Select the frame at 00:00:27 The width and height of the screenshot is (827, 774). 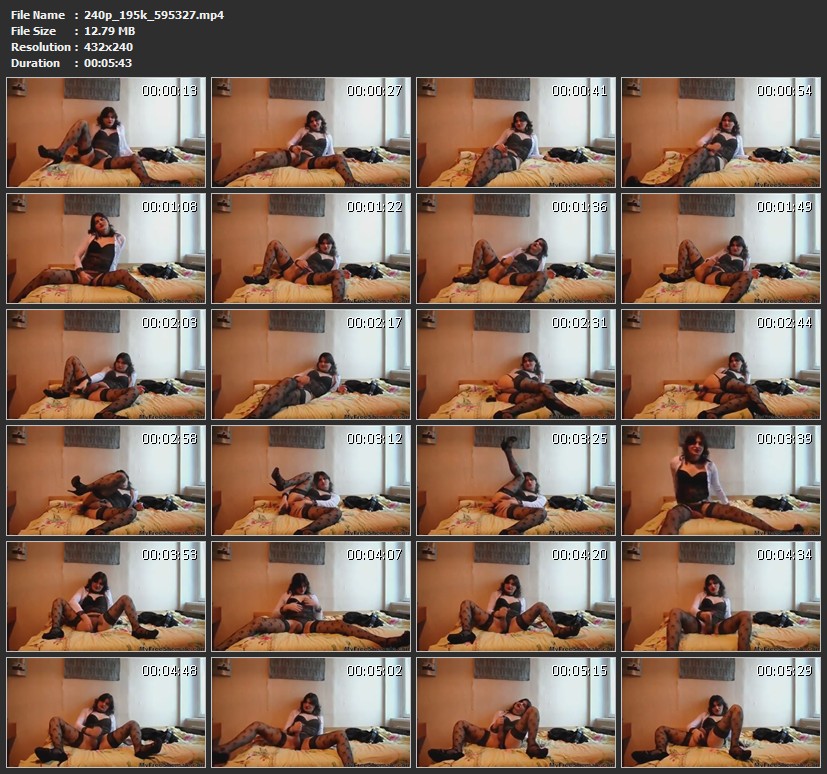click(311, 132)
